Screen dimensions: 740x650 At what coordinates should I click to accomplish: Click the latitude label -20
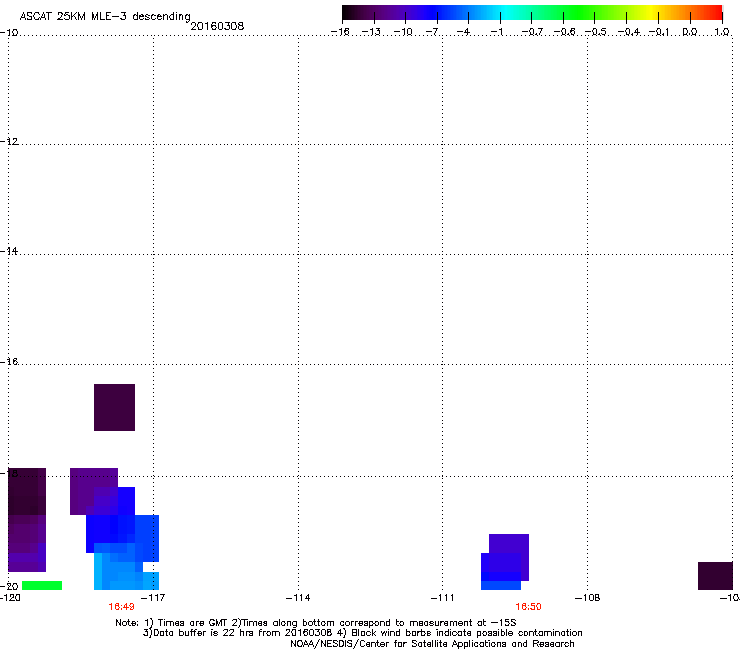pos(9,586)
